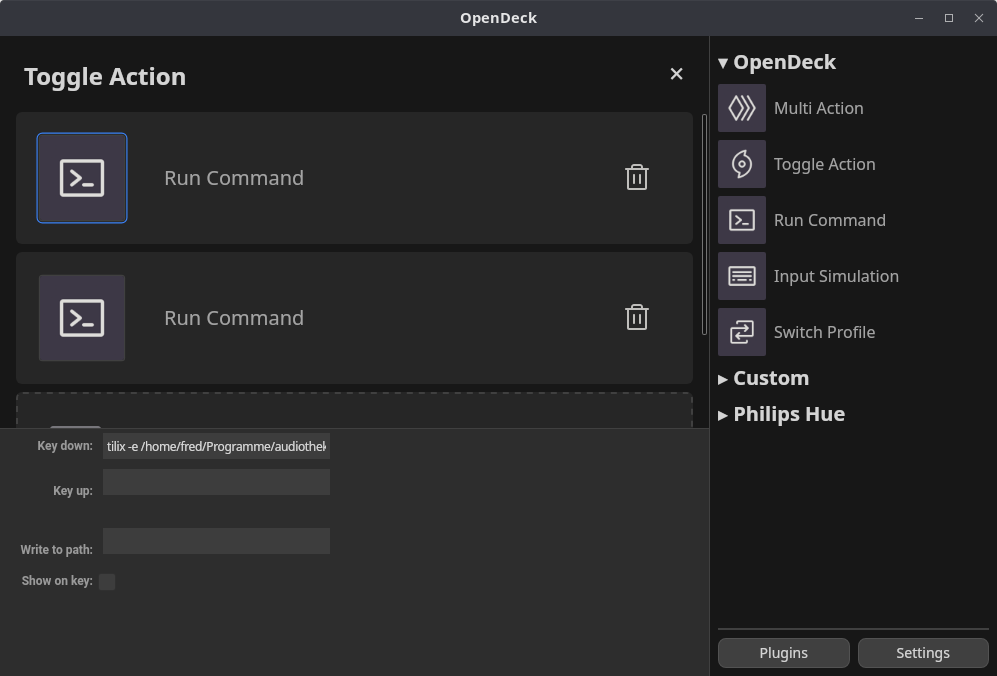Open the Plugins panel
Image resolution: width=997 pixels, height=676 pixels.
point(783,652)
